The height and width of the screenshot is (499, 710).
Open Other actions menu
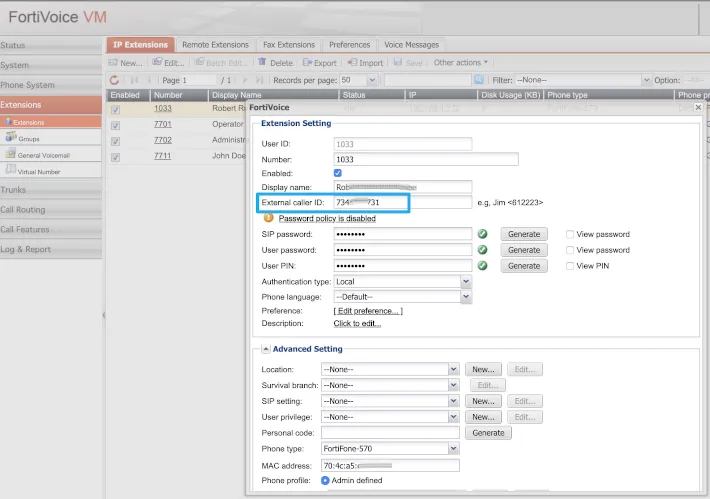[x=461, y=62]
